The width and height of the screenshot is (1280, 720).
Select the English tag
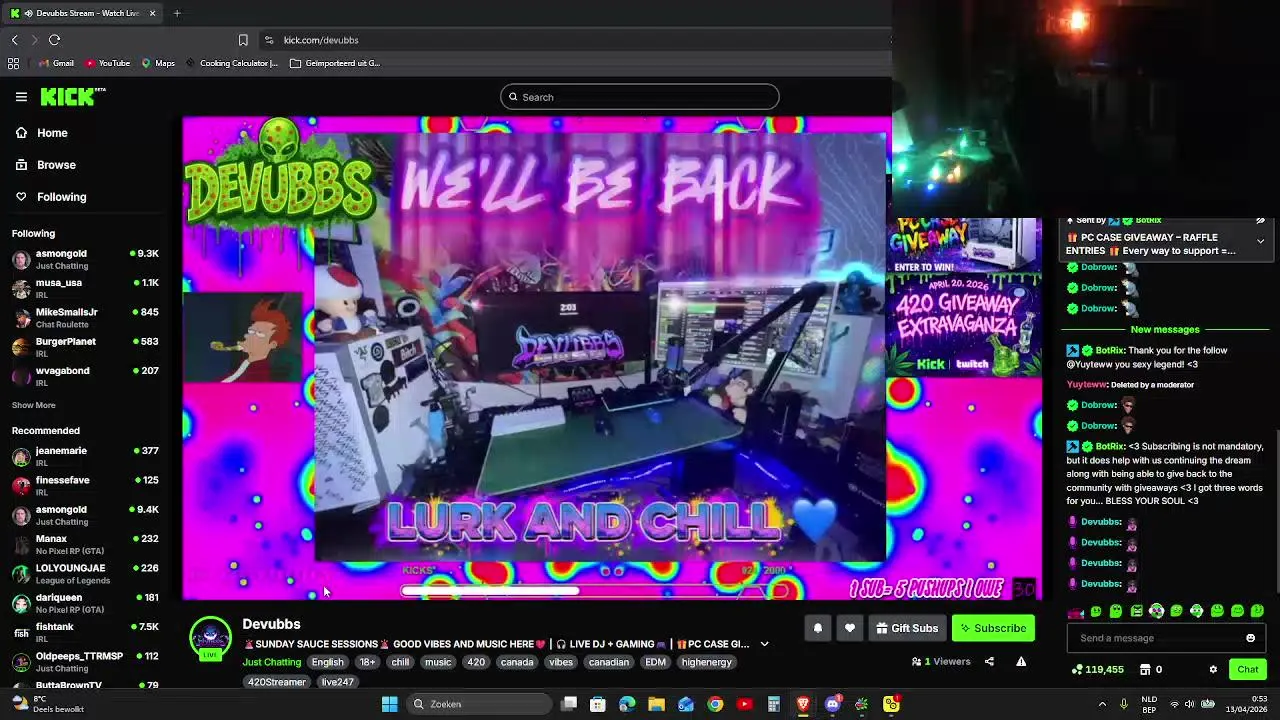pos(327,662)
